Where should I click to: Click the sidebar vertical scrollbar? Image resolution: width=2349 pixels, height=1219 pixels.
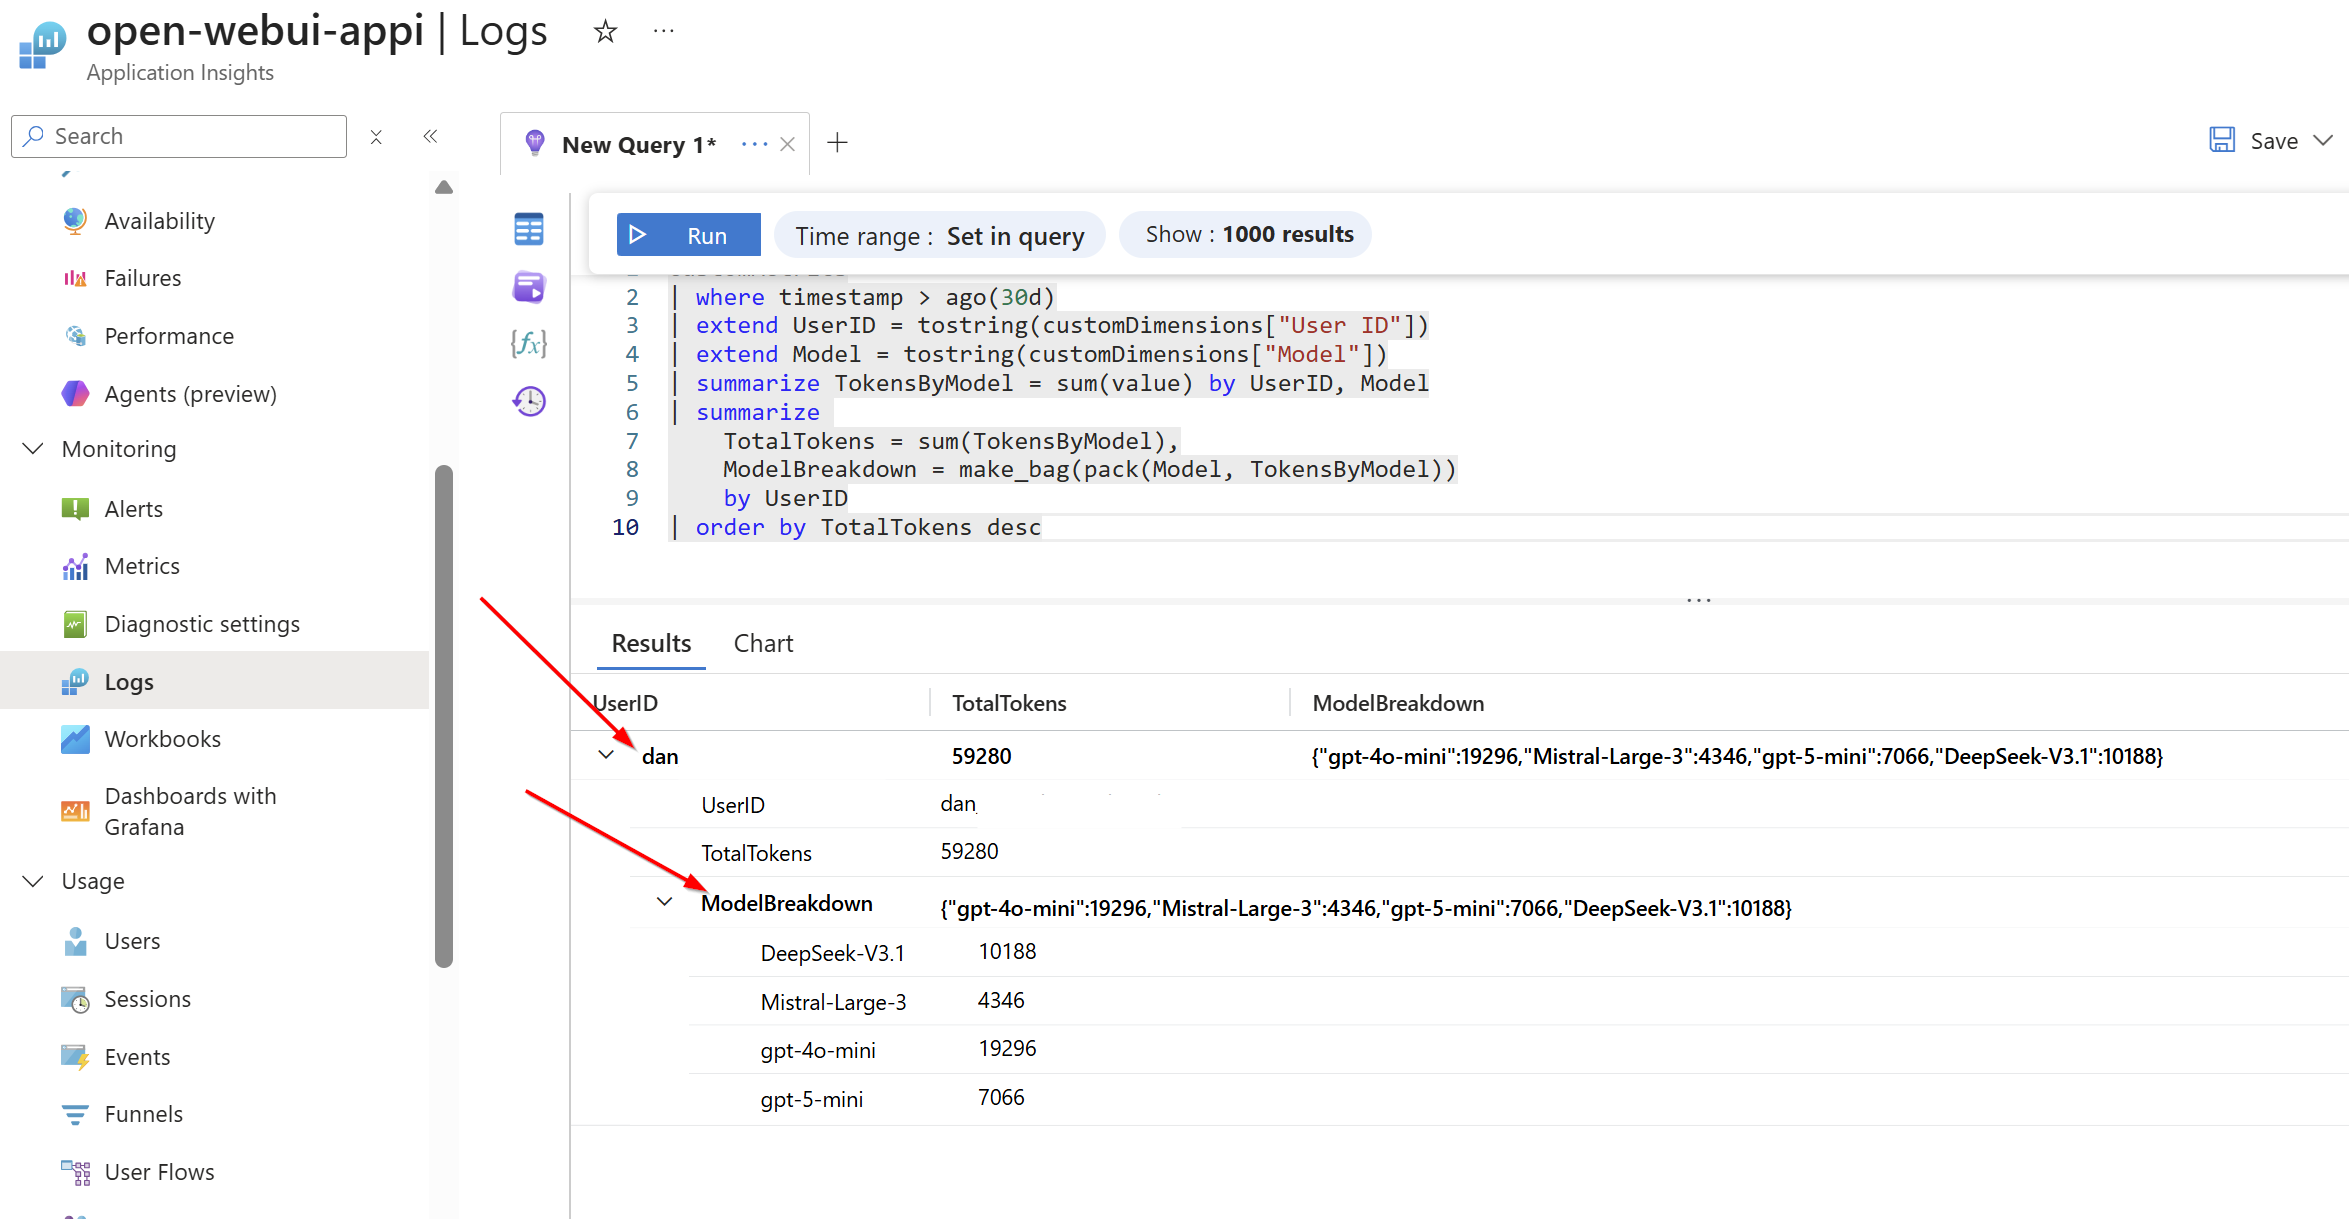tap(444, 716)
